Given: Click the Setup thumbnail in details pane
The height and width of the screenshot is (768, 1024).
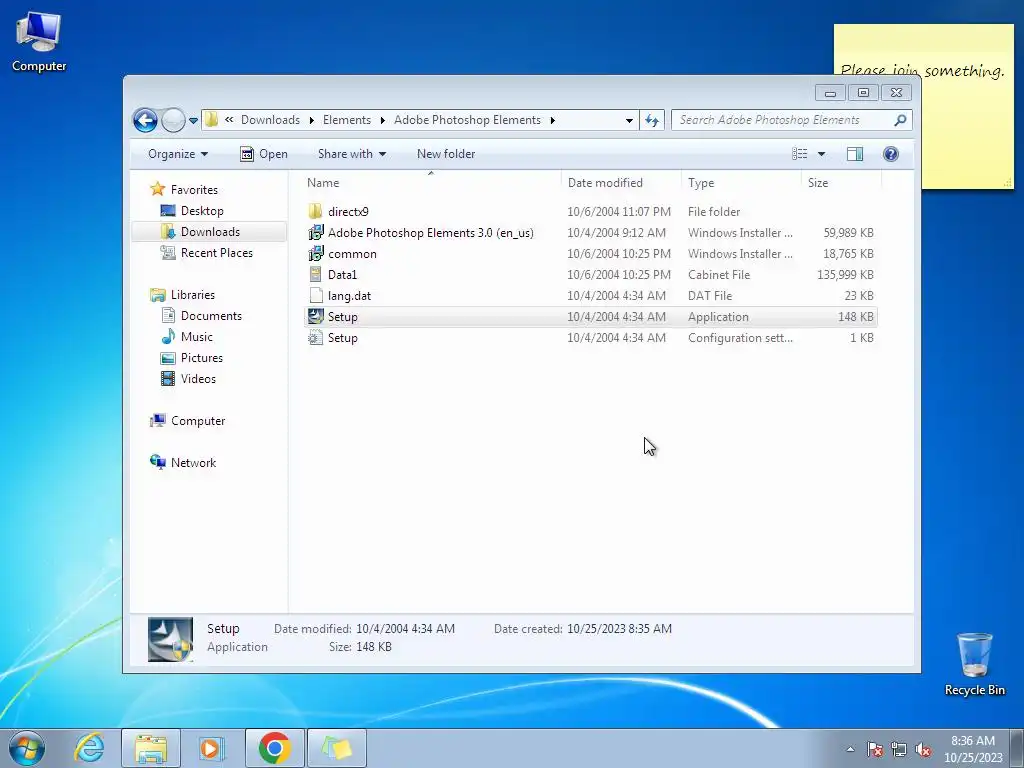Looking at the screenshot, I should coord(170,639).
